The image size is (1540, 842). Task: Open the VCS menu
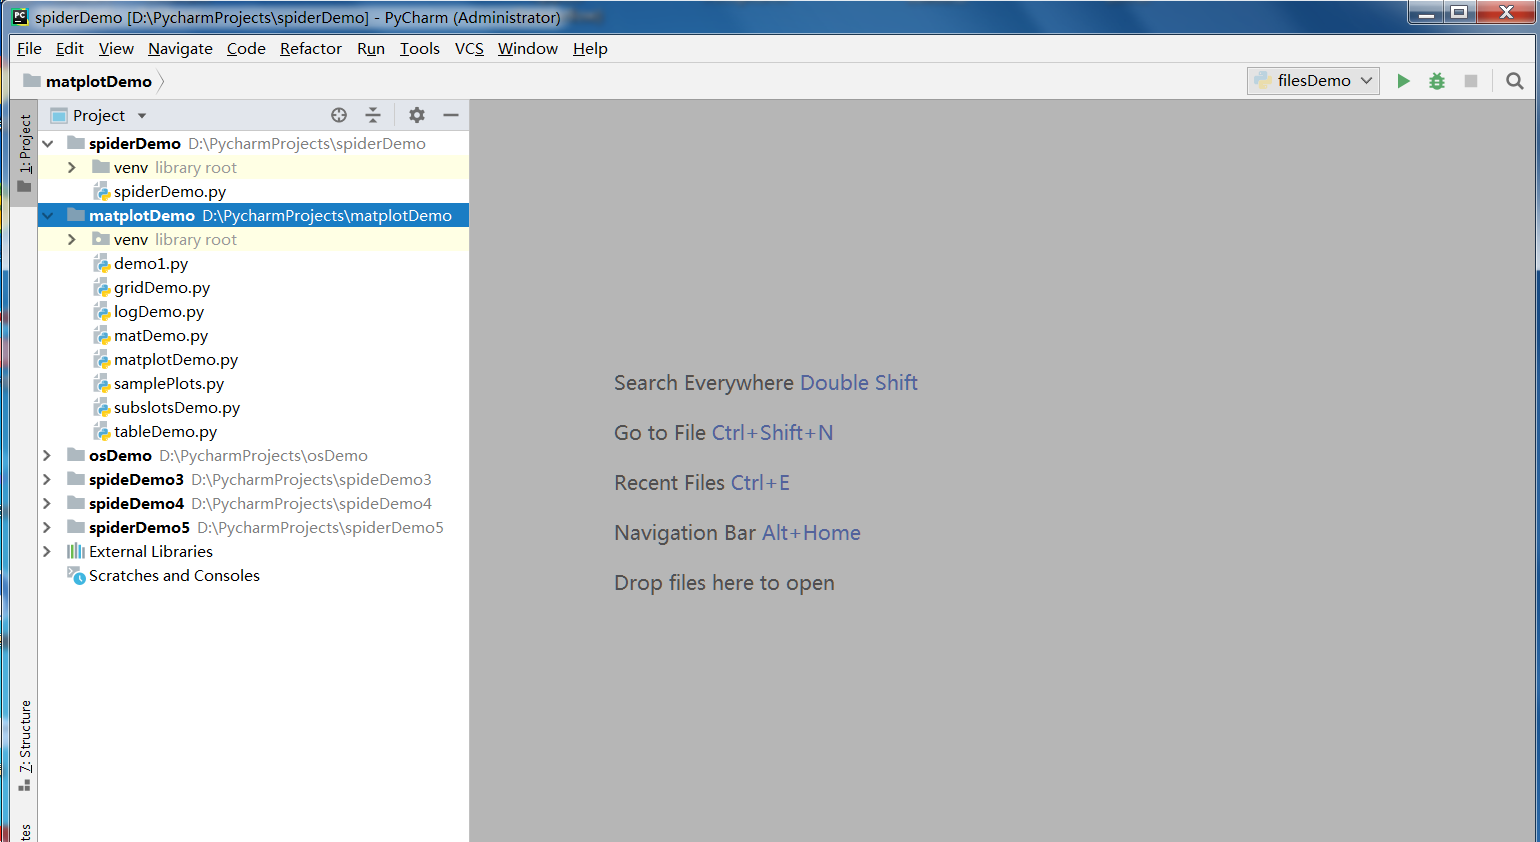click(x=469, y=48)
